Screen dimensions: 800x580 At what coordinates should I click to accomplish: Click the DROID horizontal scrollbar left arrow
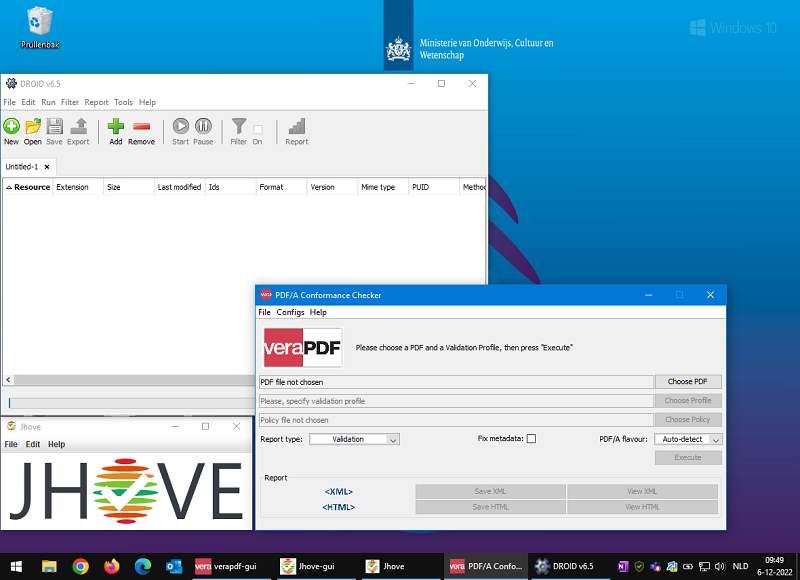coord(8,380)
